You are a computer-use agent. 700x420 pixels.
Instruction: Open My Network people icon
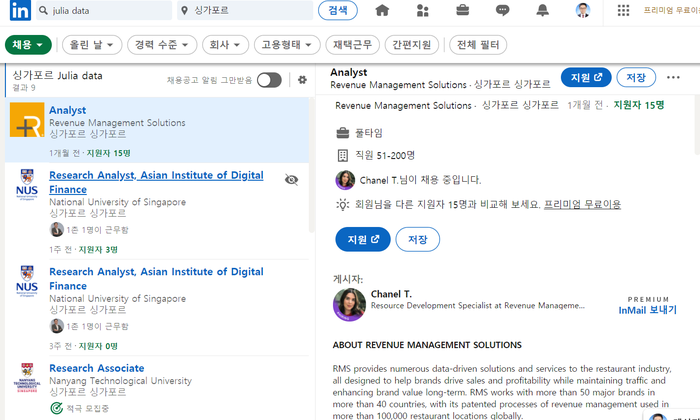pos(422,10)
